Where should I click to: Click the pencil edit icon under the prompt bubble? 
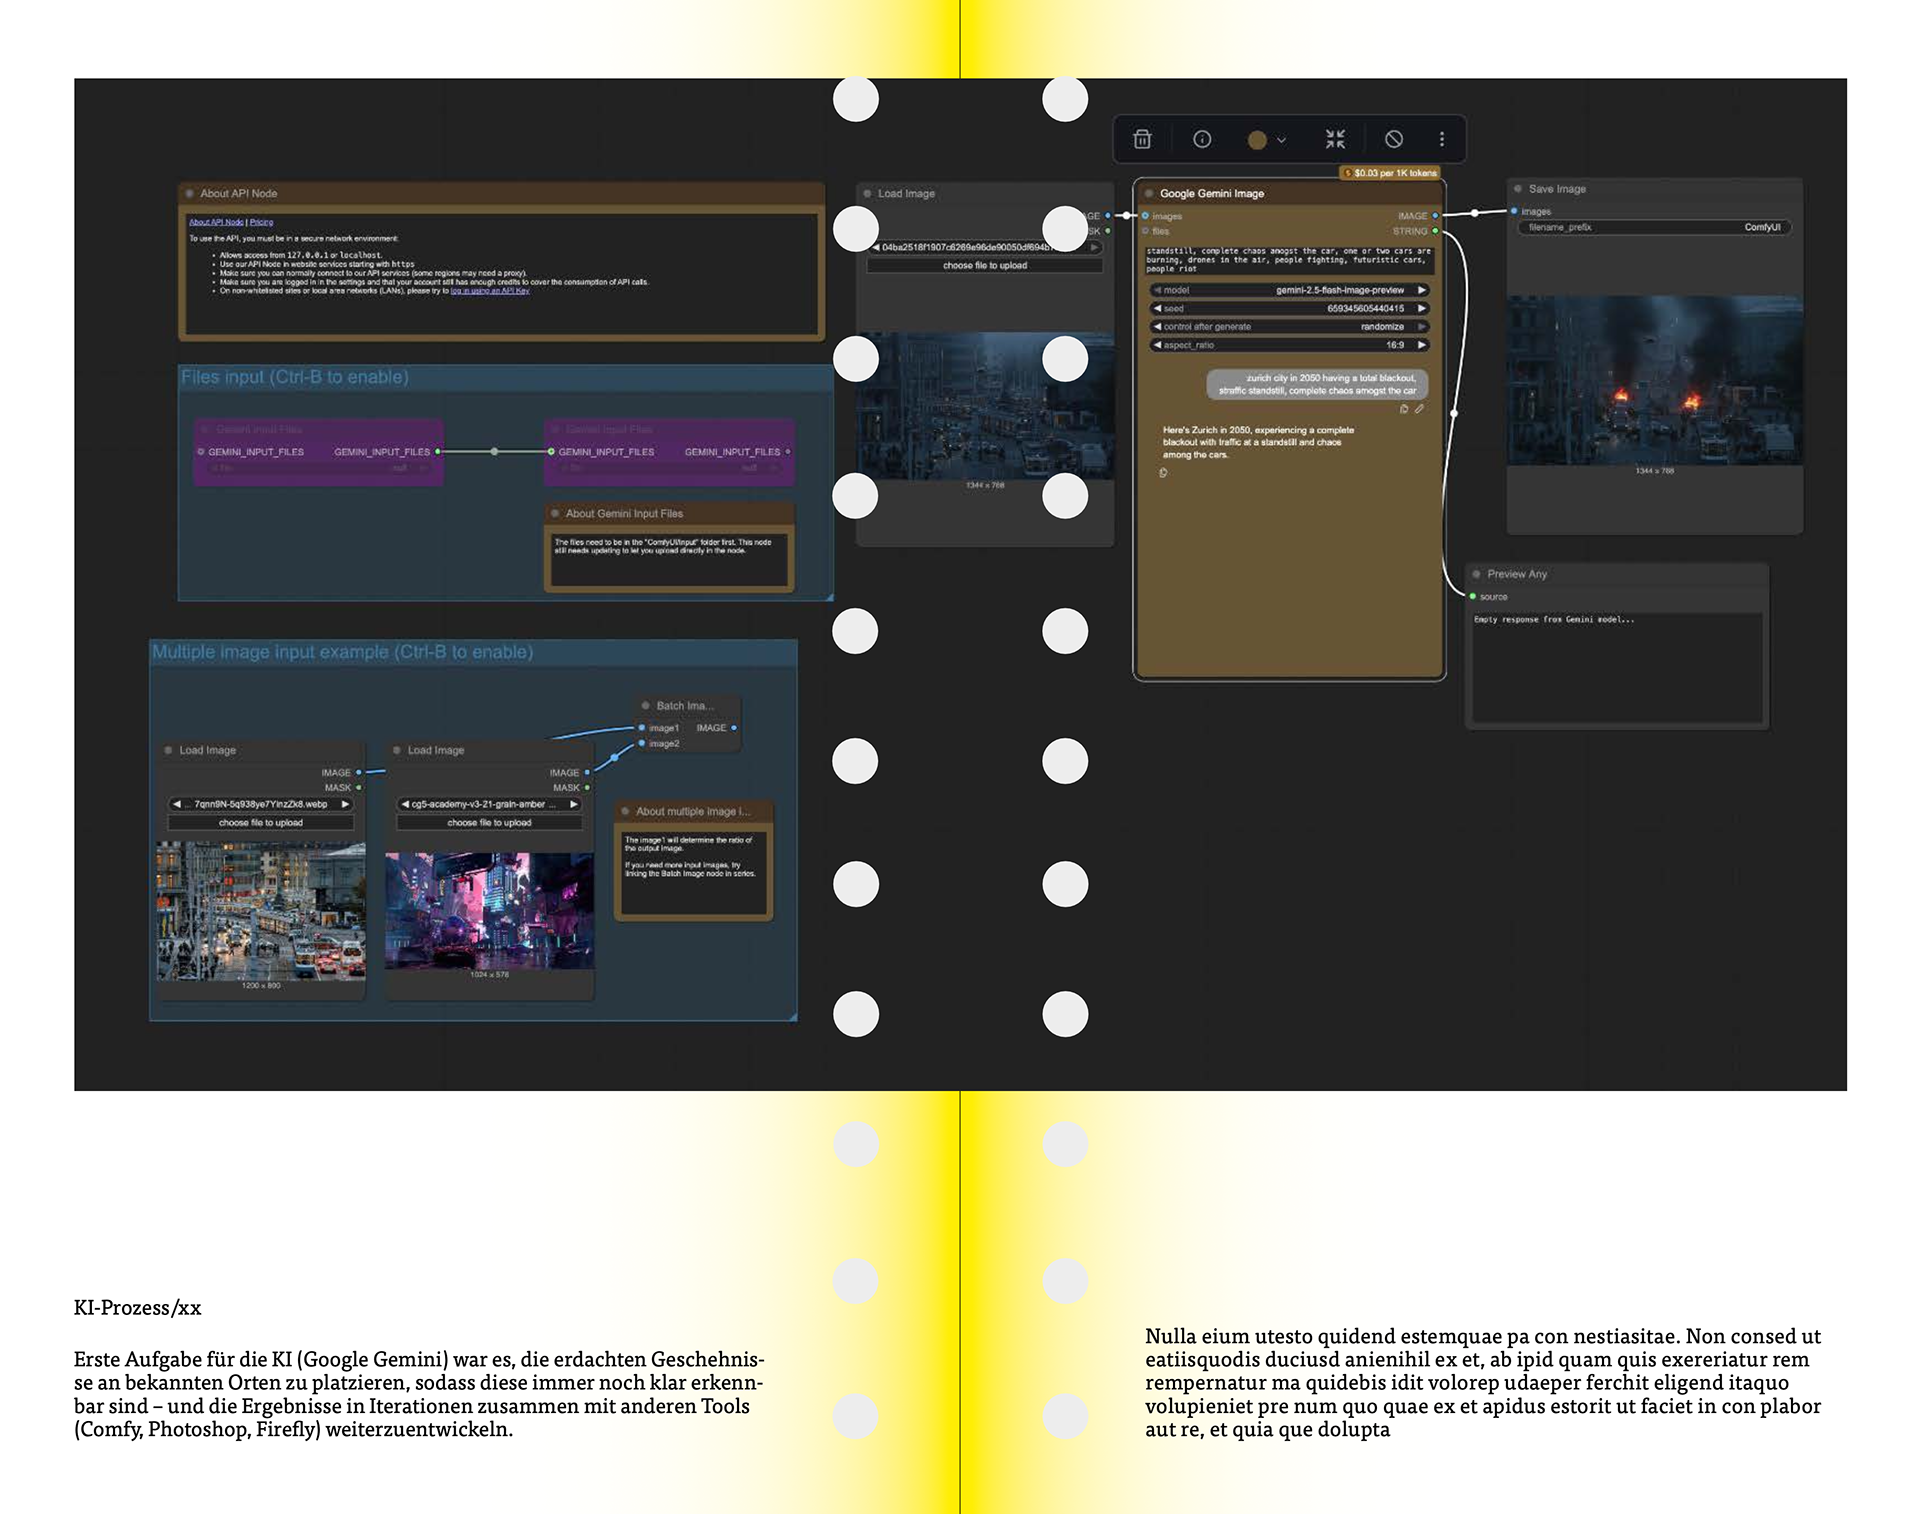click(1419, 408)
